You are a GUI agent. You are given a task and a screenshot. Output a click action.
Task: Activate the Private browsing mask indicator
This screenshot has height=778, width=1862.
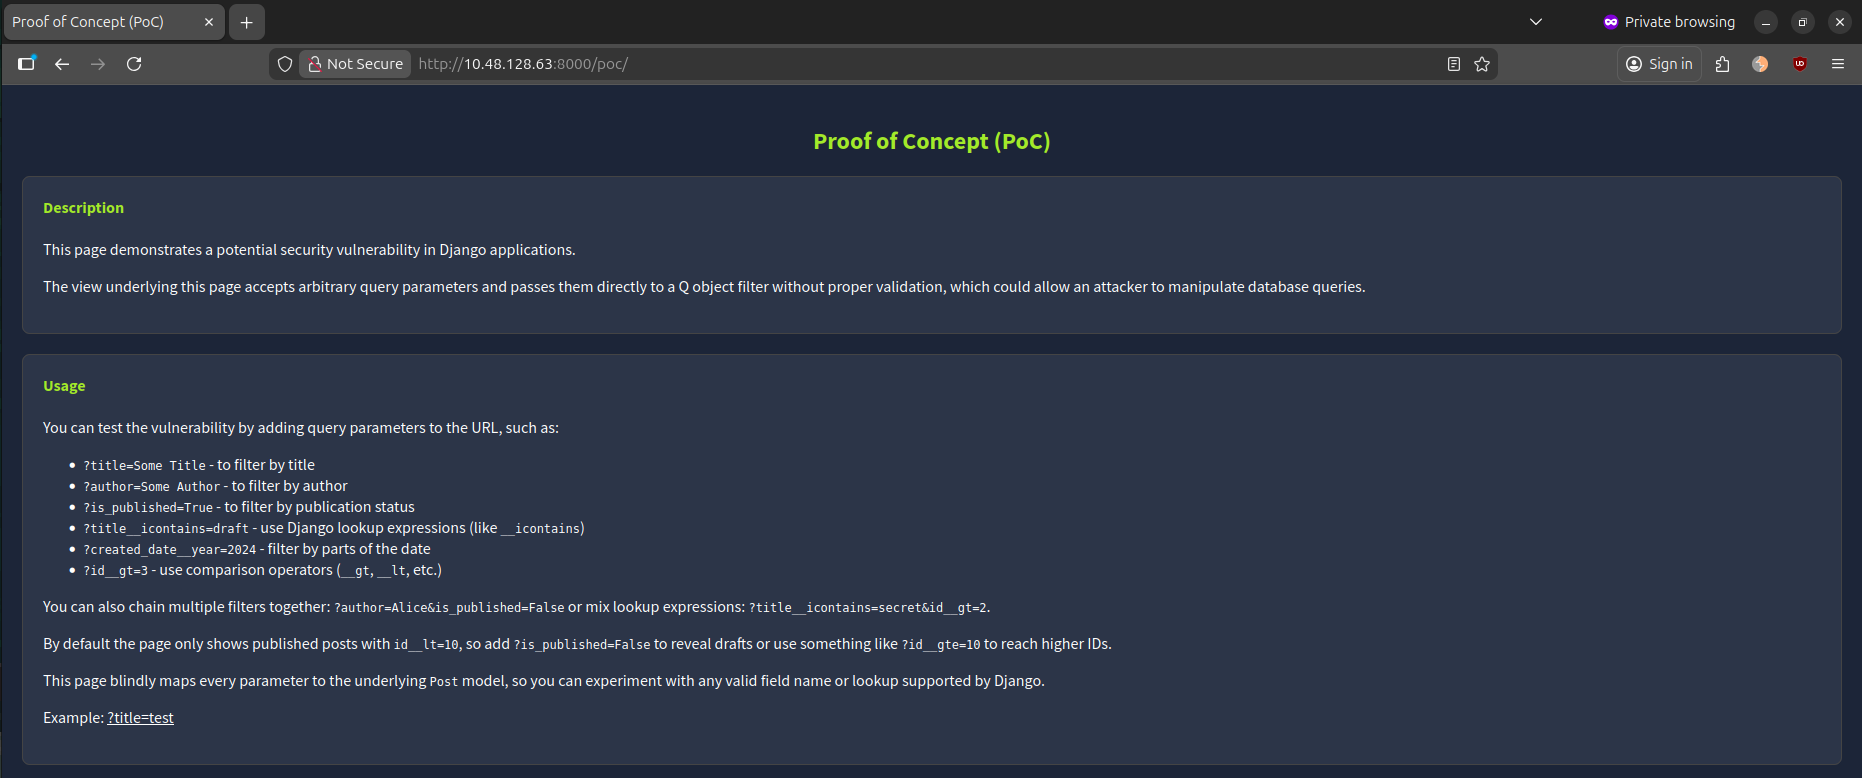click(1609, 21)
